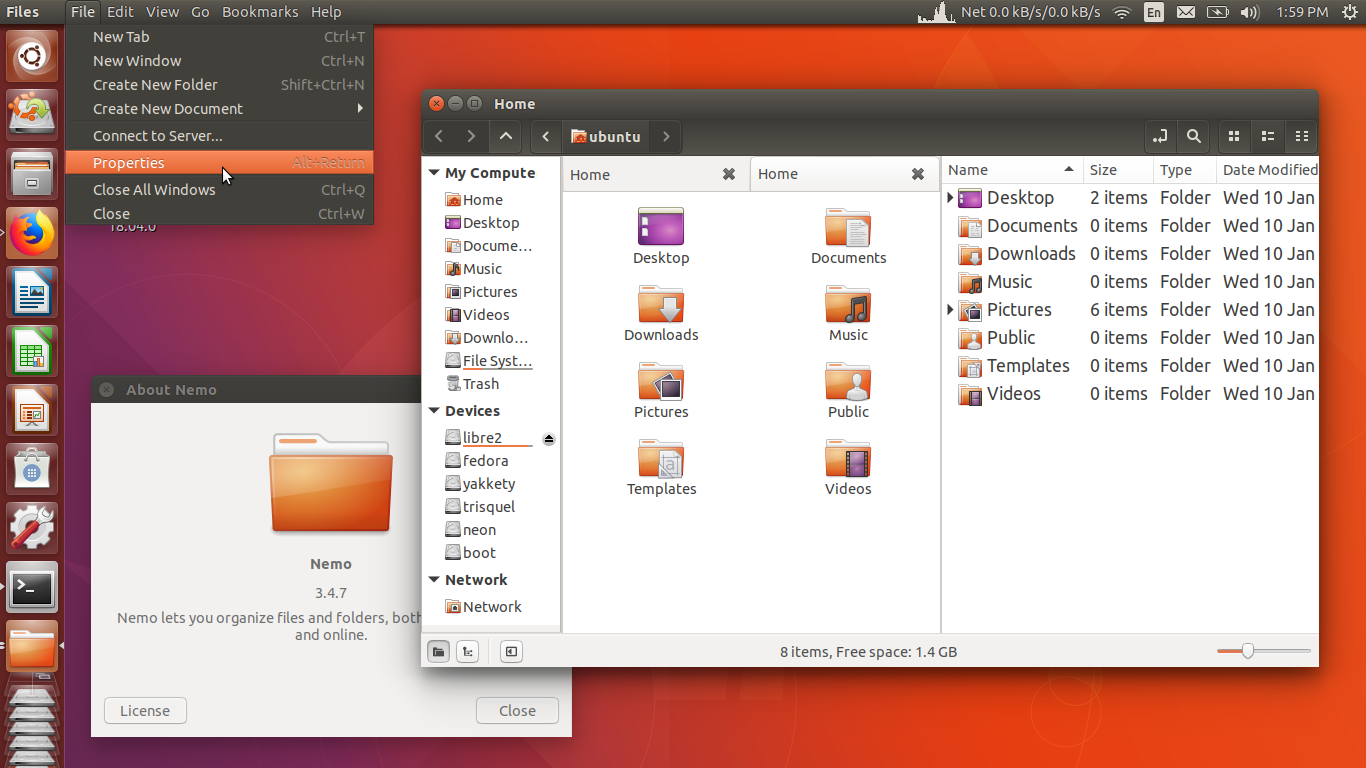Open LibreOffice Writer from the dock
Image resolution: width=1366 pixels, height=768 pixels.
click(32, 294)
